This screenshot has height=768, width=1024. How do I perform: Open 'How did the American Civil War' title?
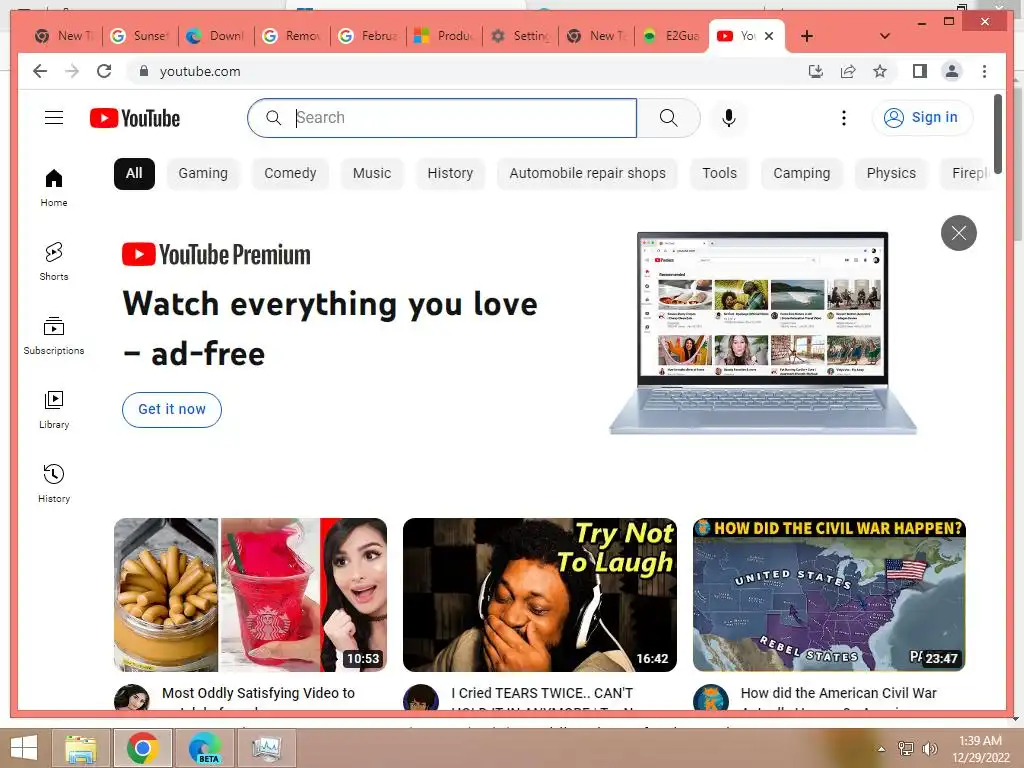(839, 694)
